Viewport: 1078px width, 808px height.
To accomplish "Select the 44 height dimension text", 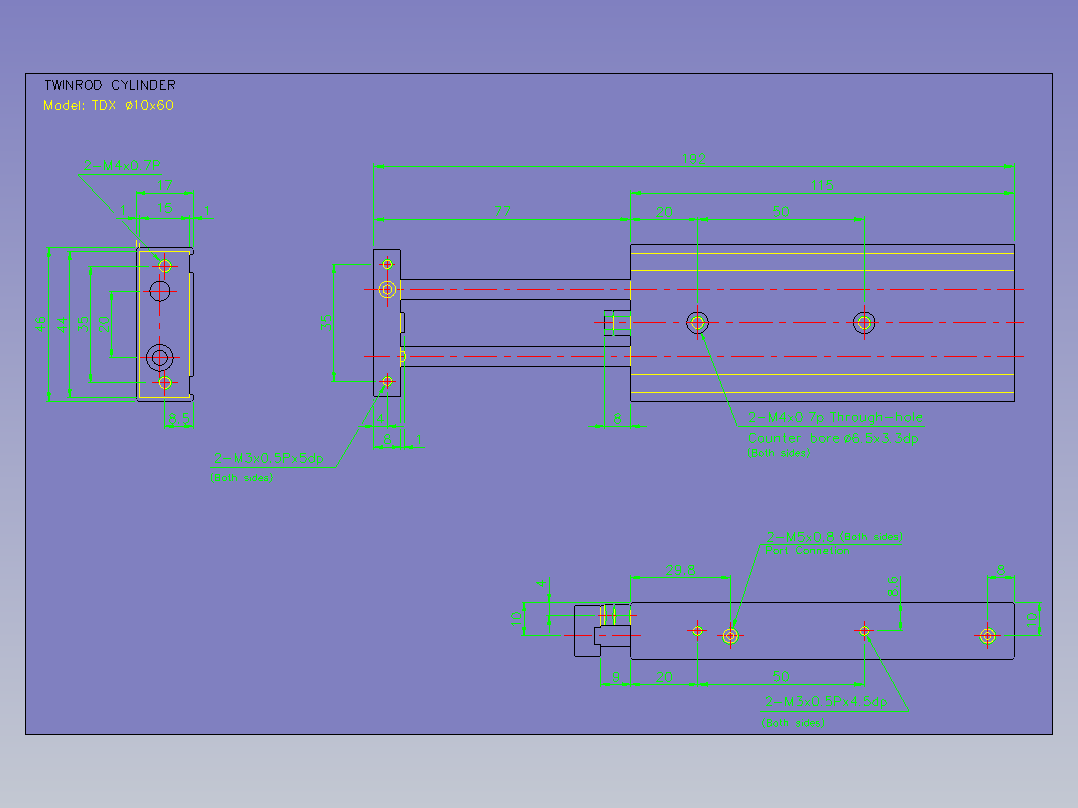I will tap(63, 324).
